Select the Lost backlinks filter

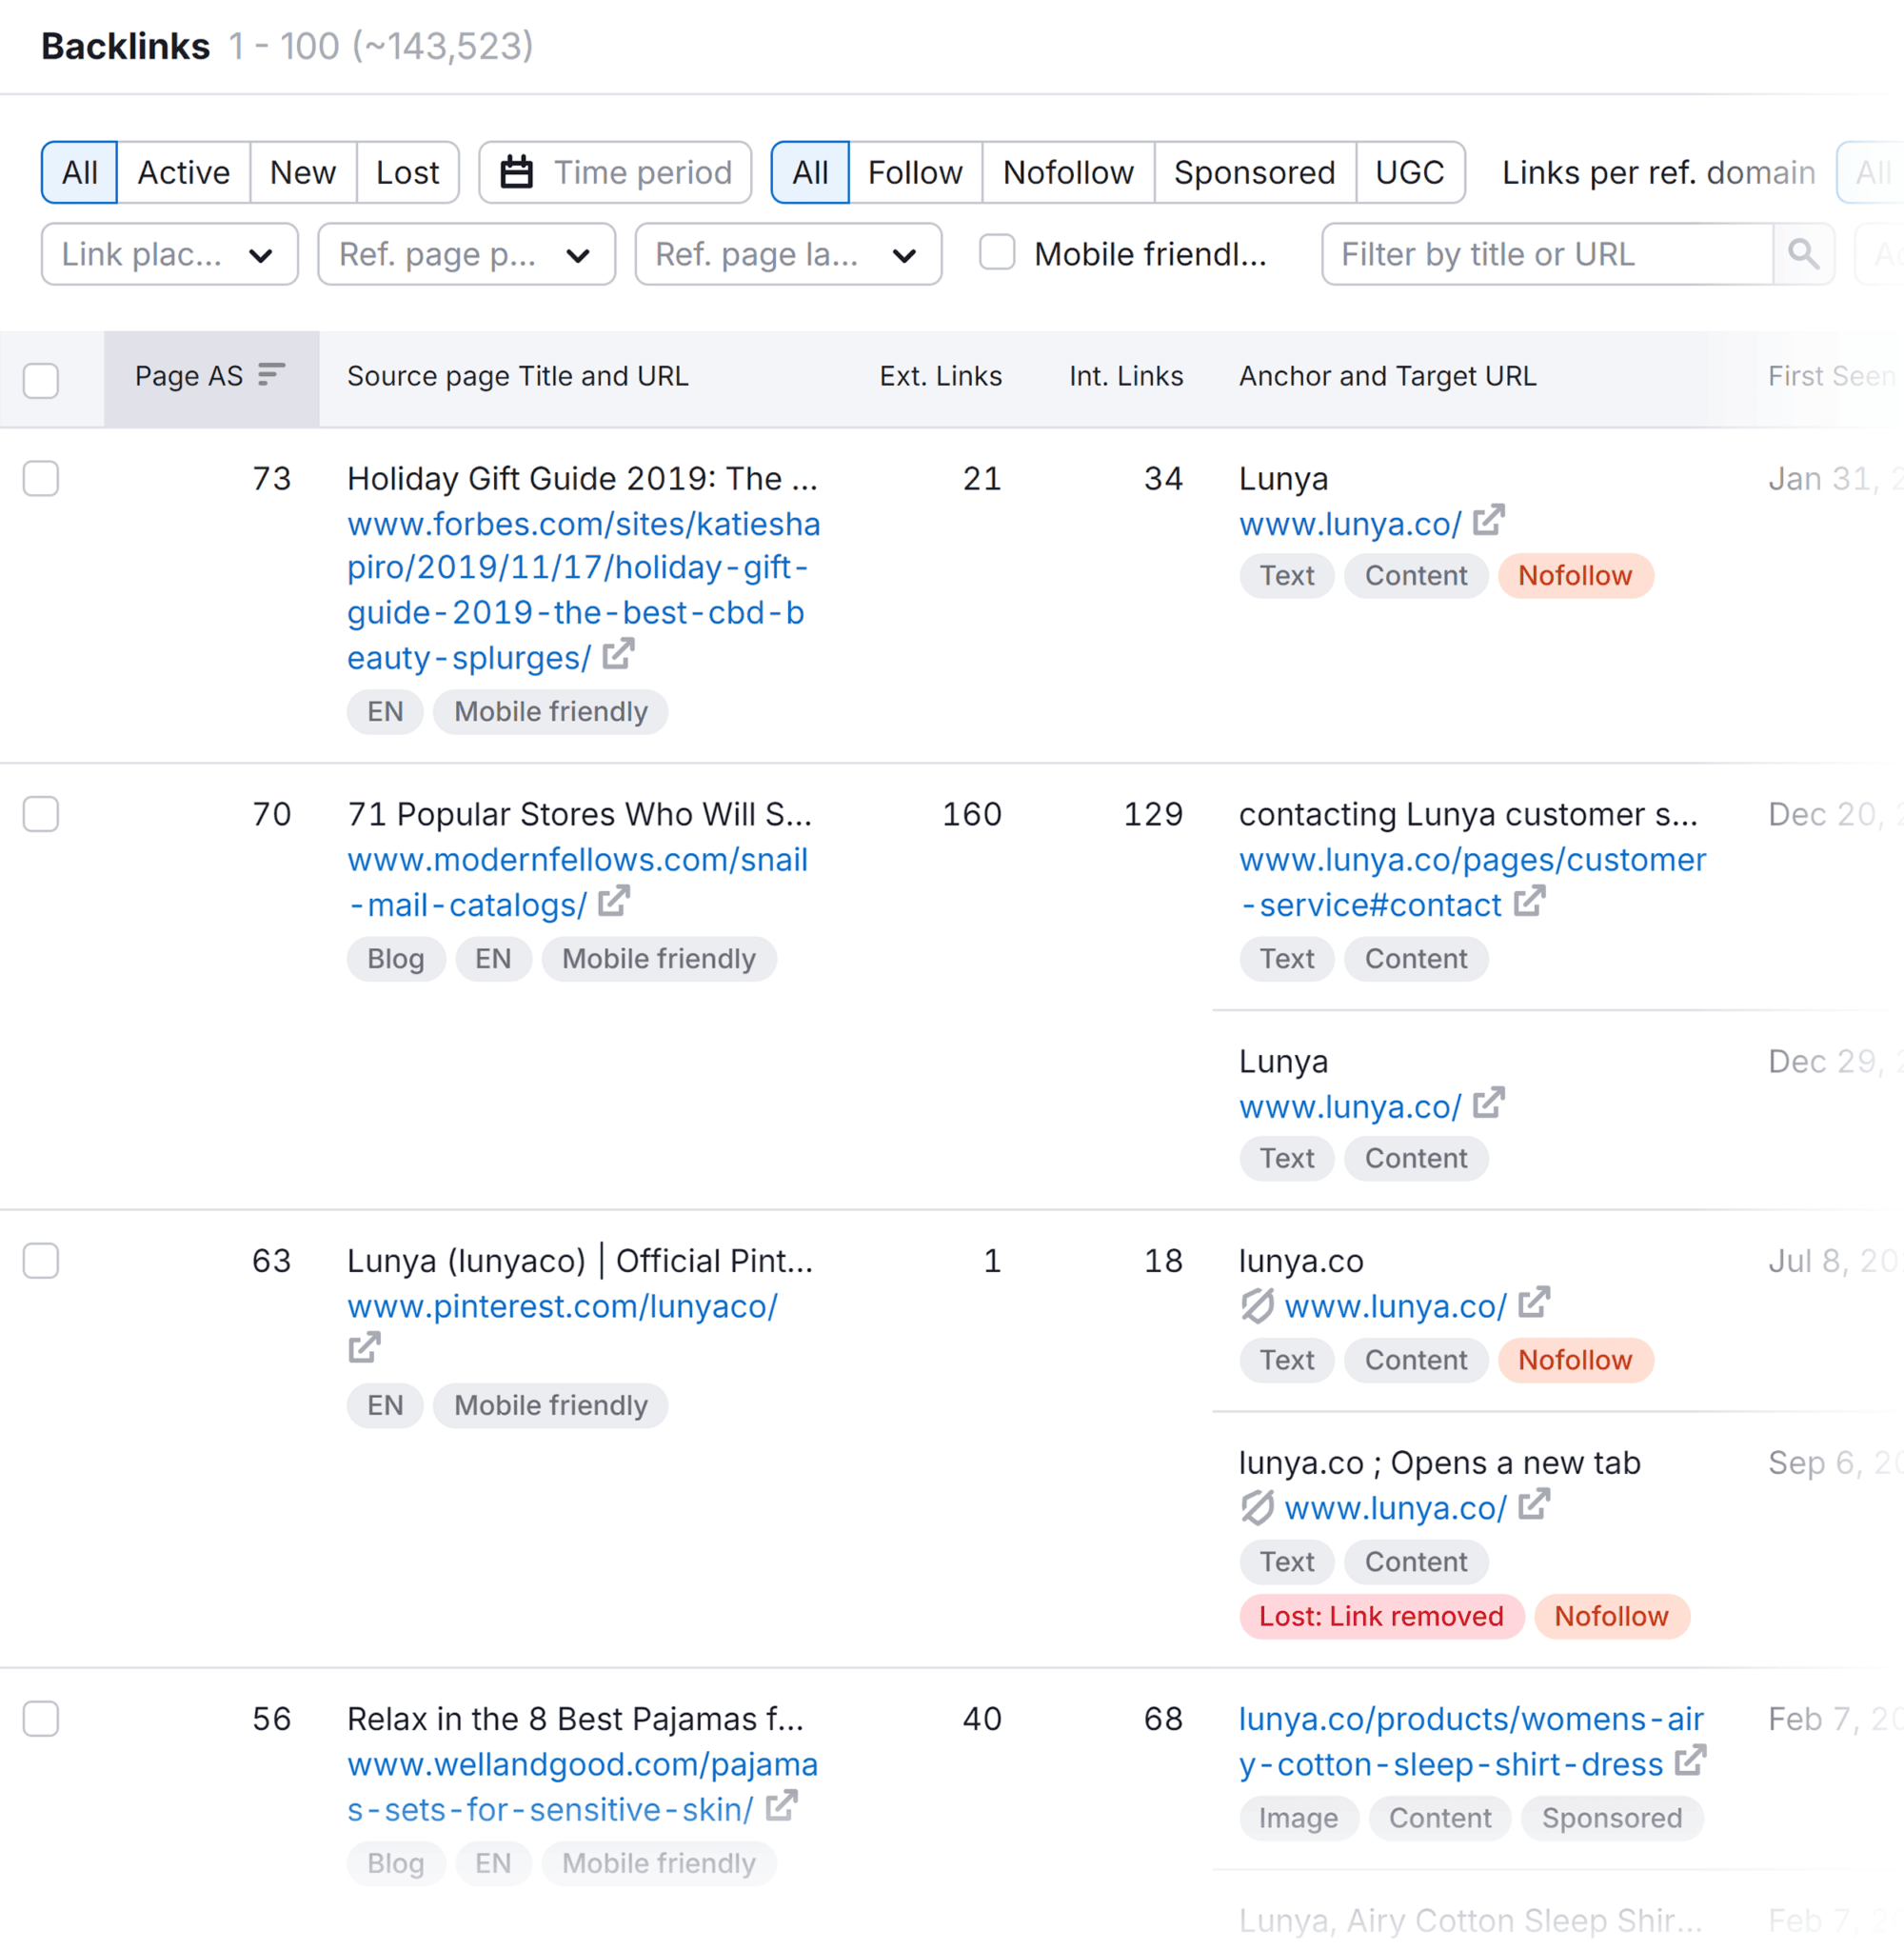point(407,172)
